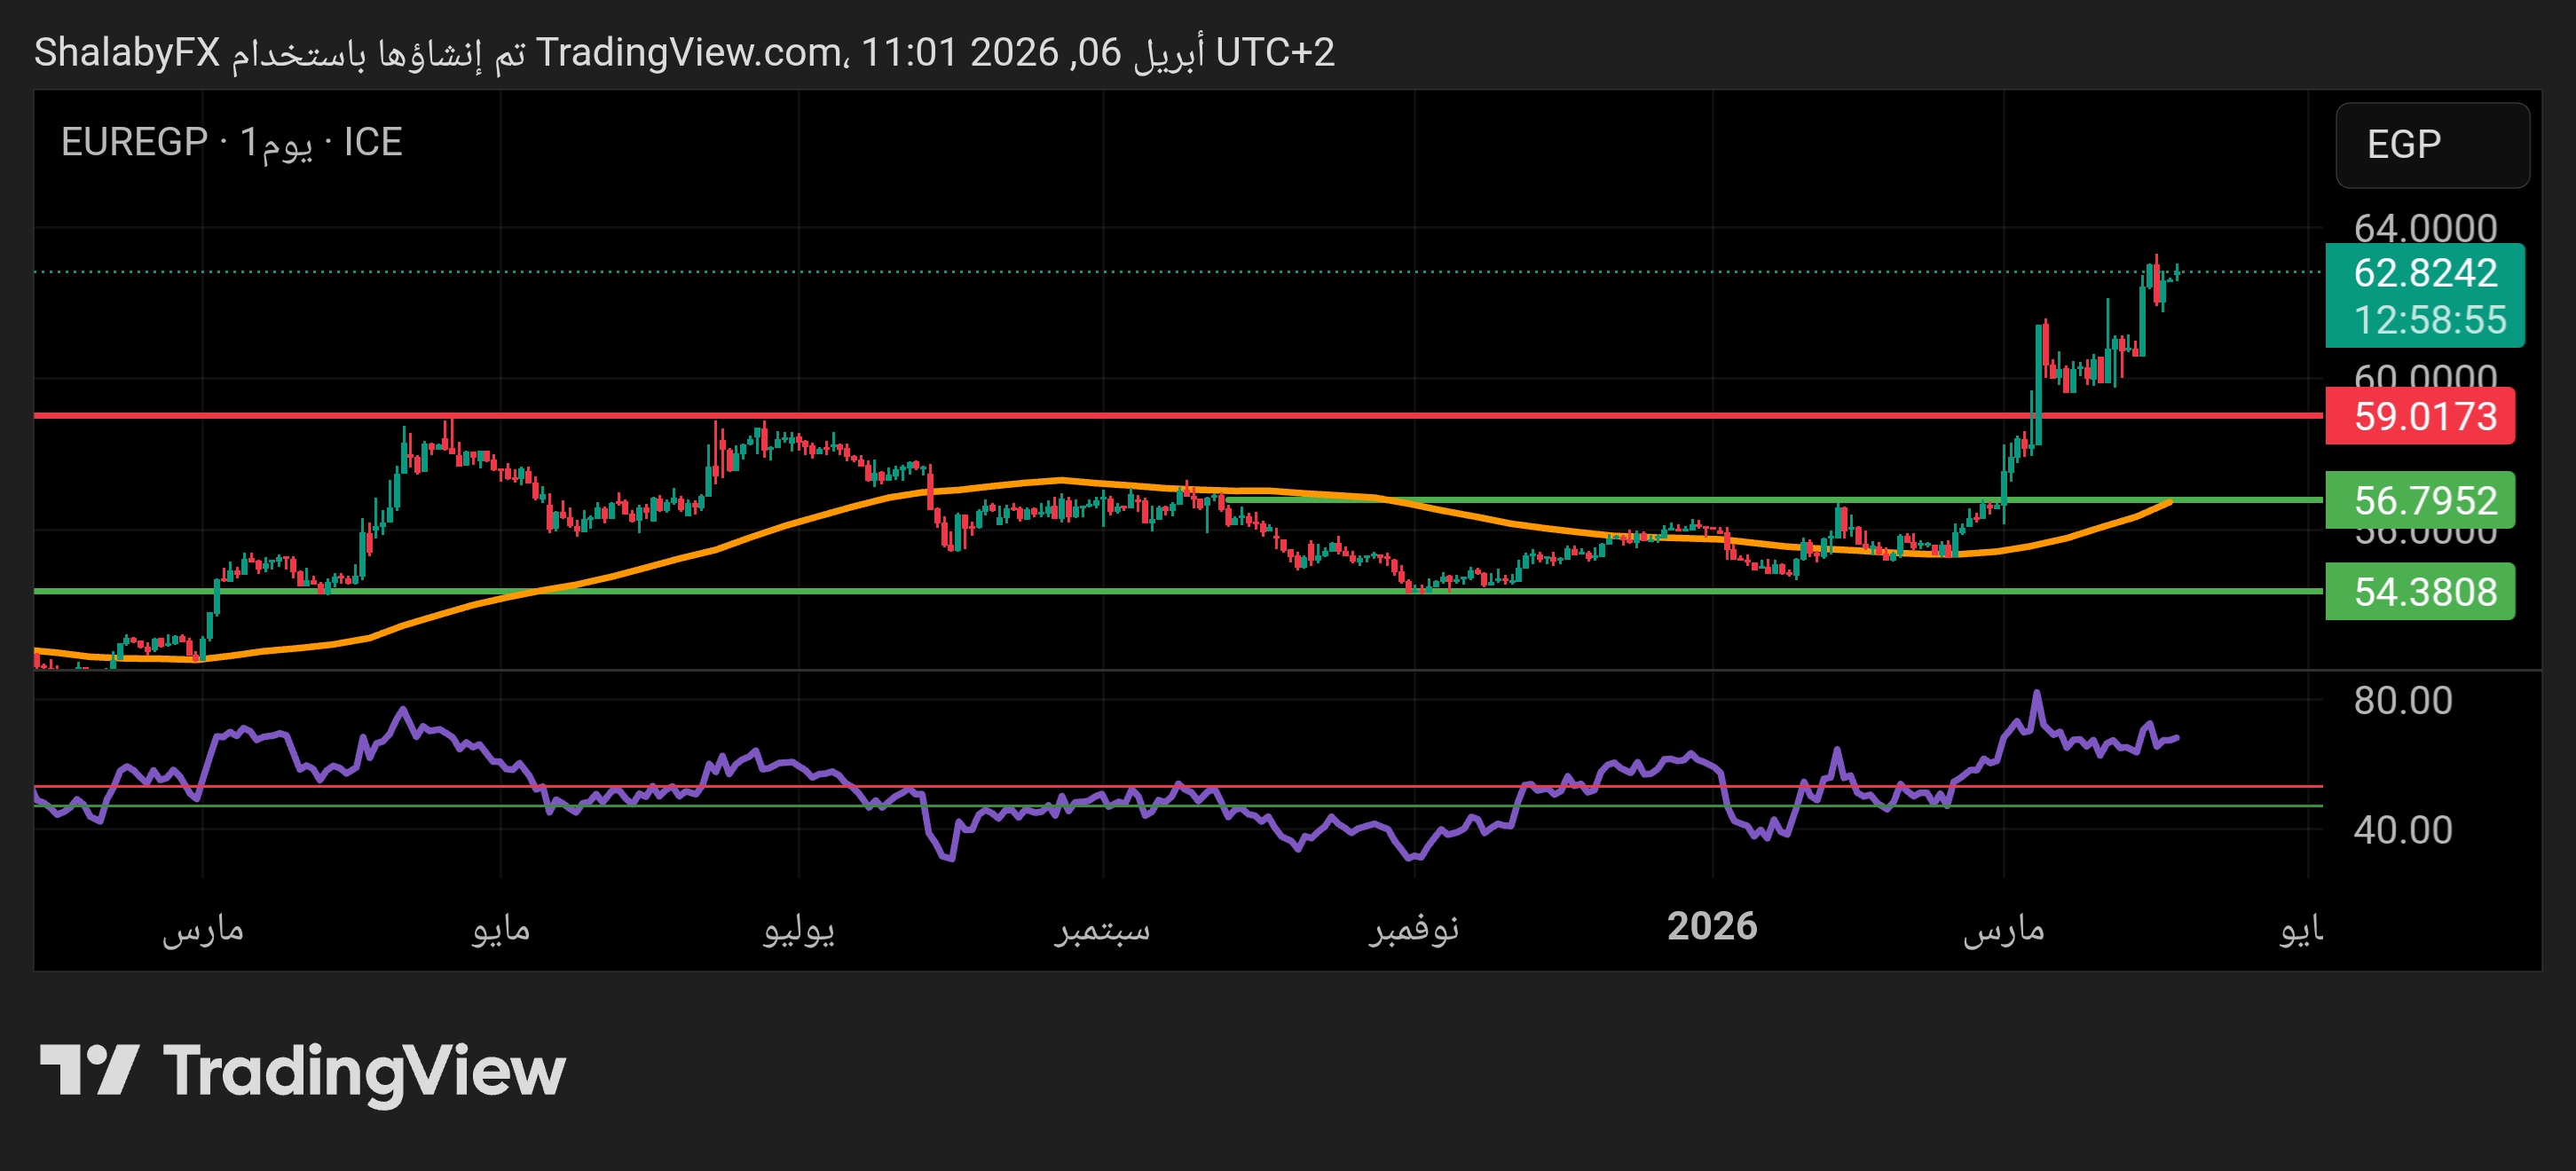Viewport: 2576px width, 1171px height.
Task: Click the سبتمبر time axis label
Action: point(1102,929)
